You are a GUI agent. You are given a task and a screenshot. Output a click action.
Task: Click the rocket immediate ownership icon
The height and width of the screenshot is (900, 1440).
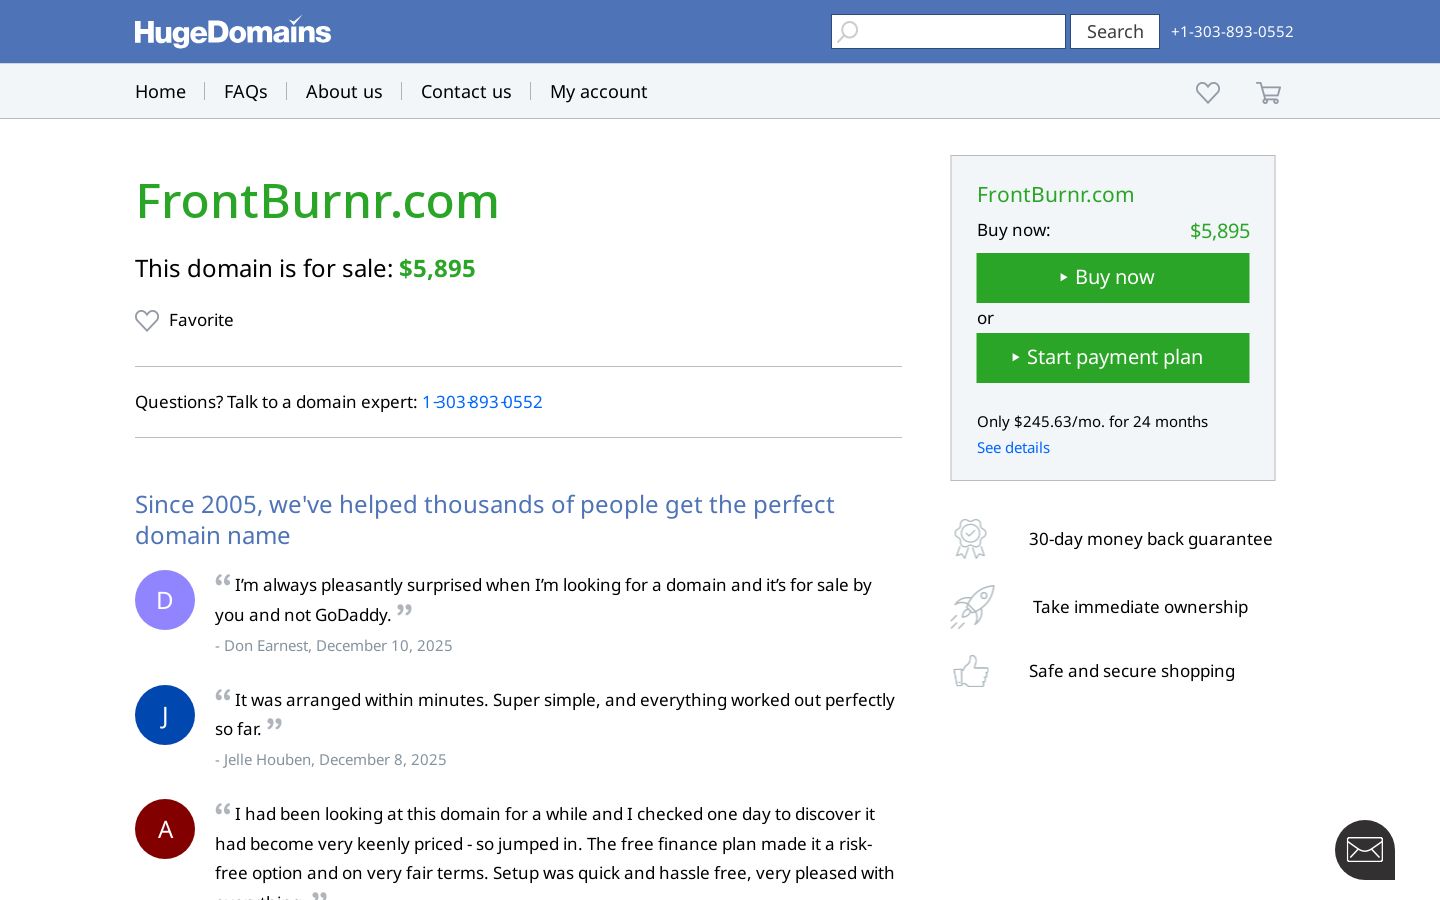pyautogui.click(x=972, y=607)
